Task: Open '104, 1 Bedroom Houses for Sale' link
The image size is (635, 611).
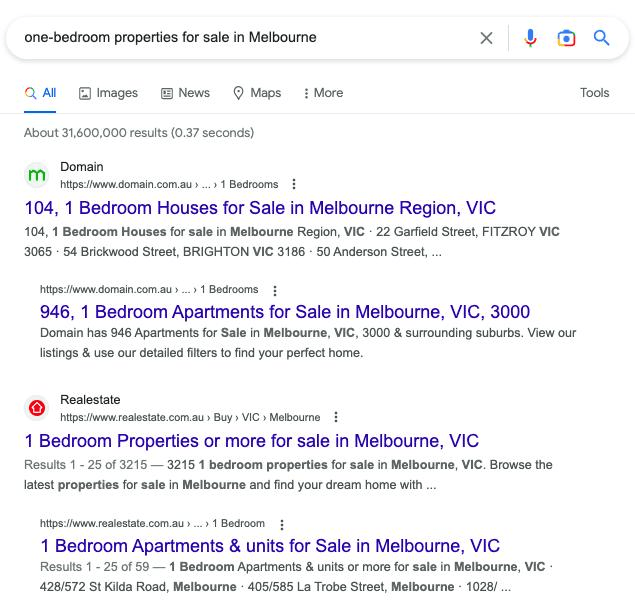Action: tap(260, 208)
